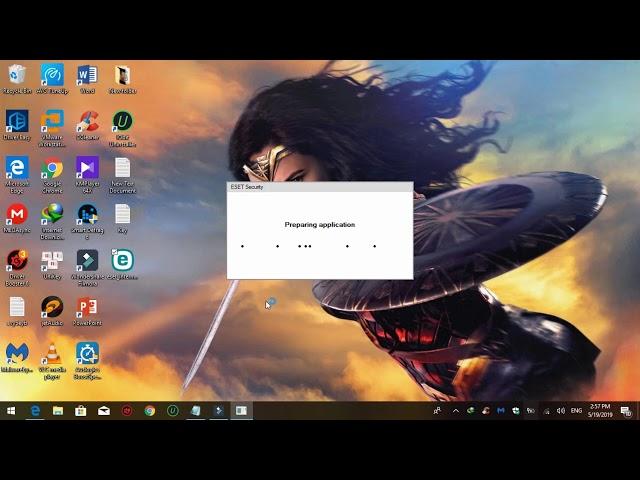
Task: Open the Mail app on the taskbar
Action: click(104, 411)
